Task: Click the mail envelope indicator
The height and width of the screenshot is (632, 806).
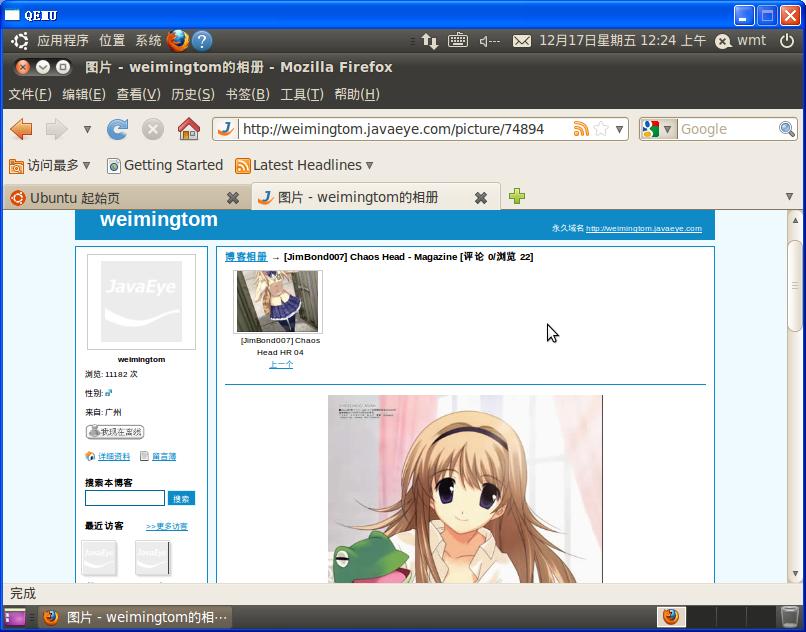Action: tap(522, 41)
